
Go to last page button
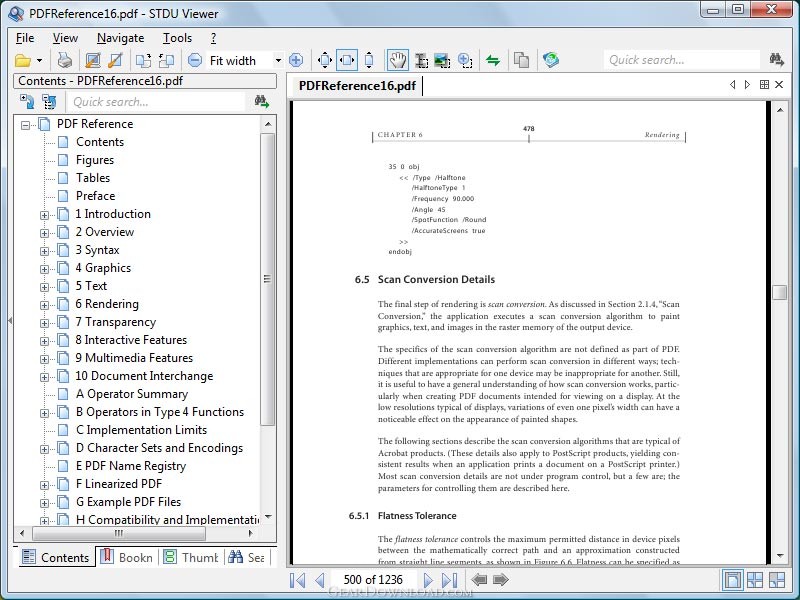point(449,580)
